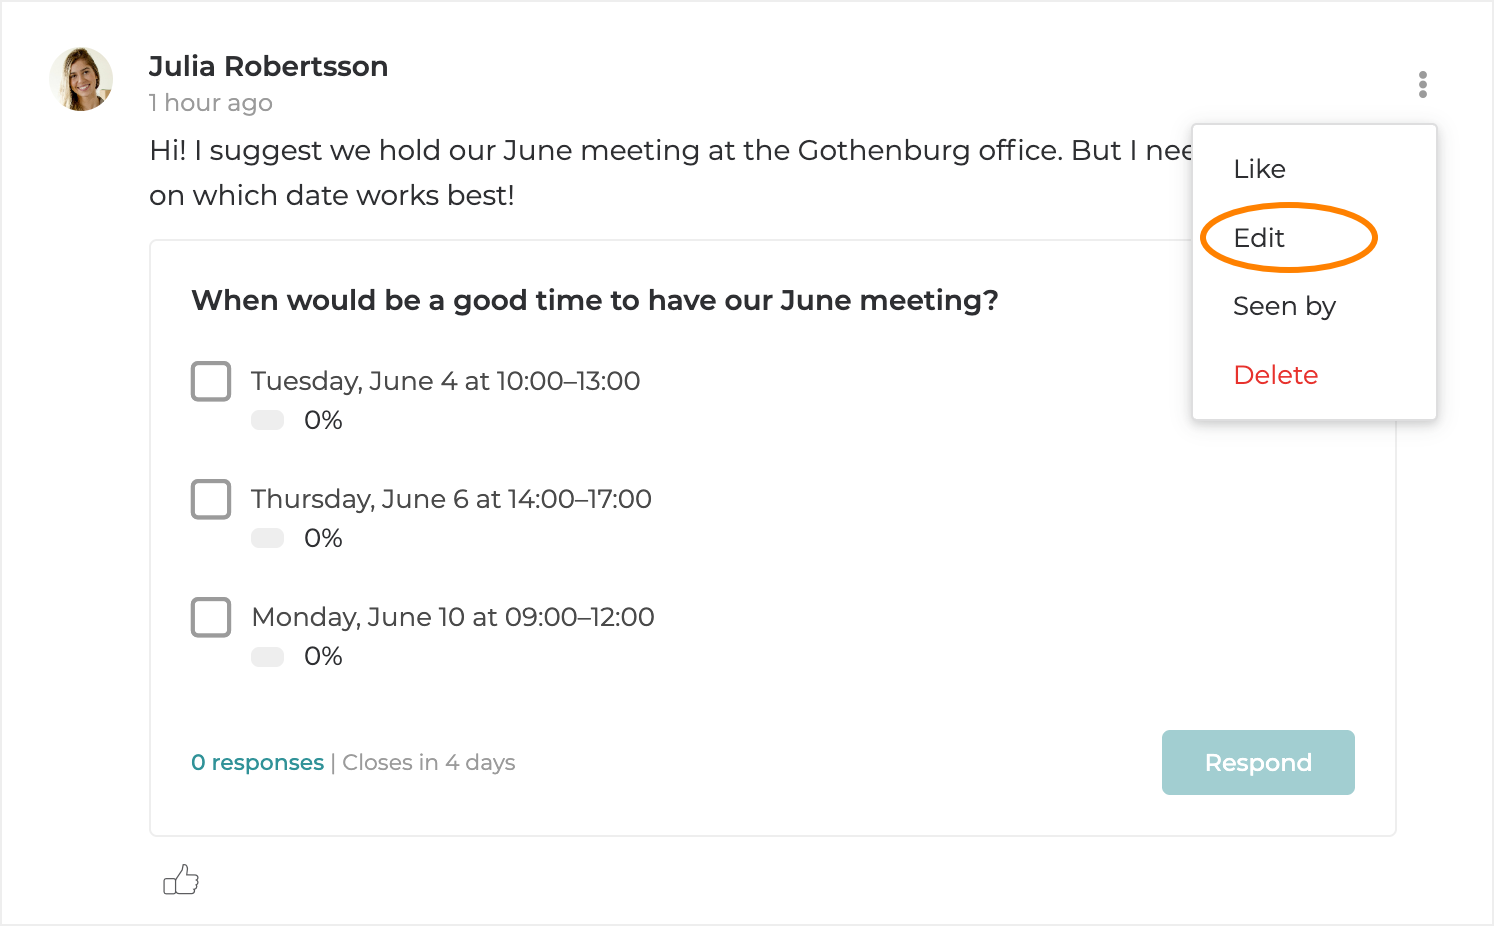Click the Thursday option's 0% progress bar

pyautogui.click(x=268, y=538)
